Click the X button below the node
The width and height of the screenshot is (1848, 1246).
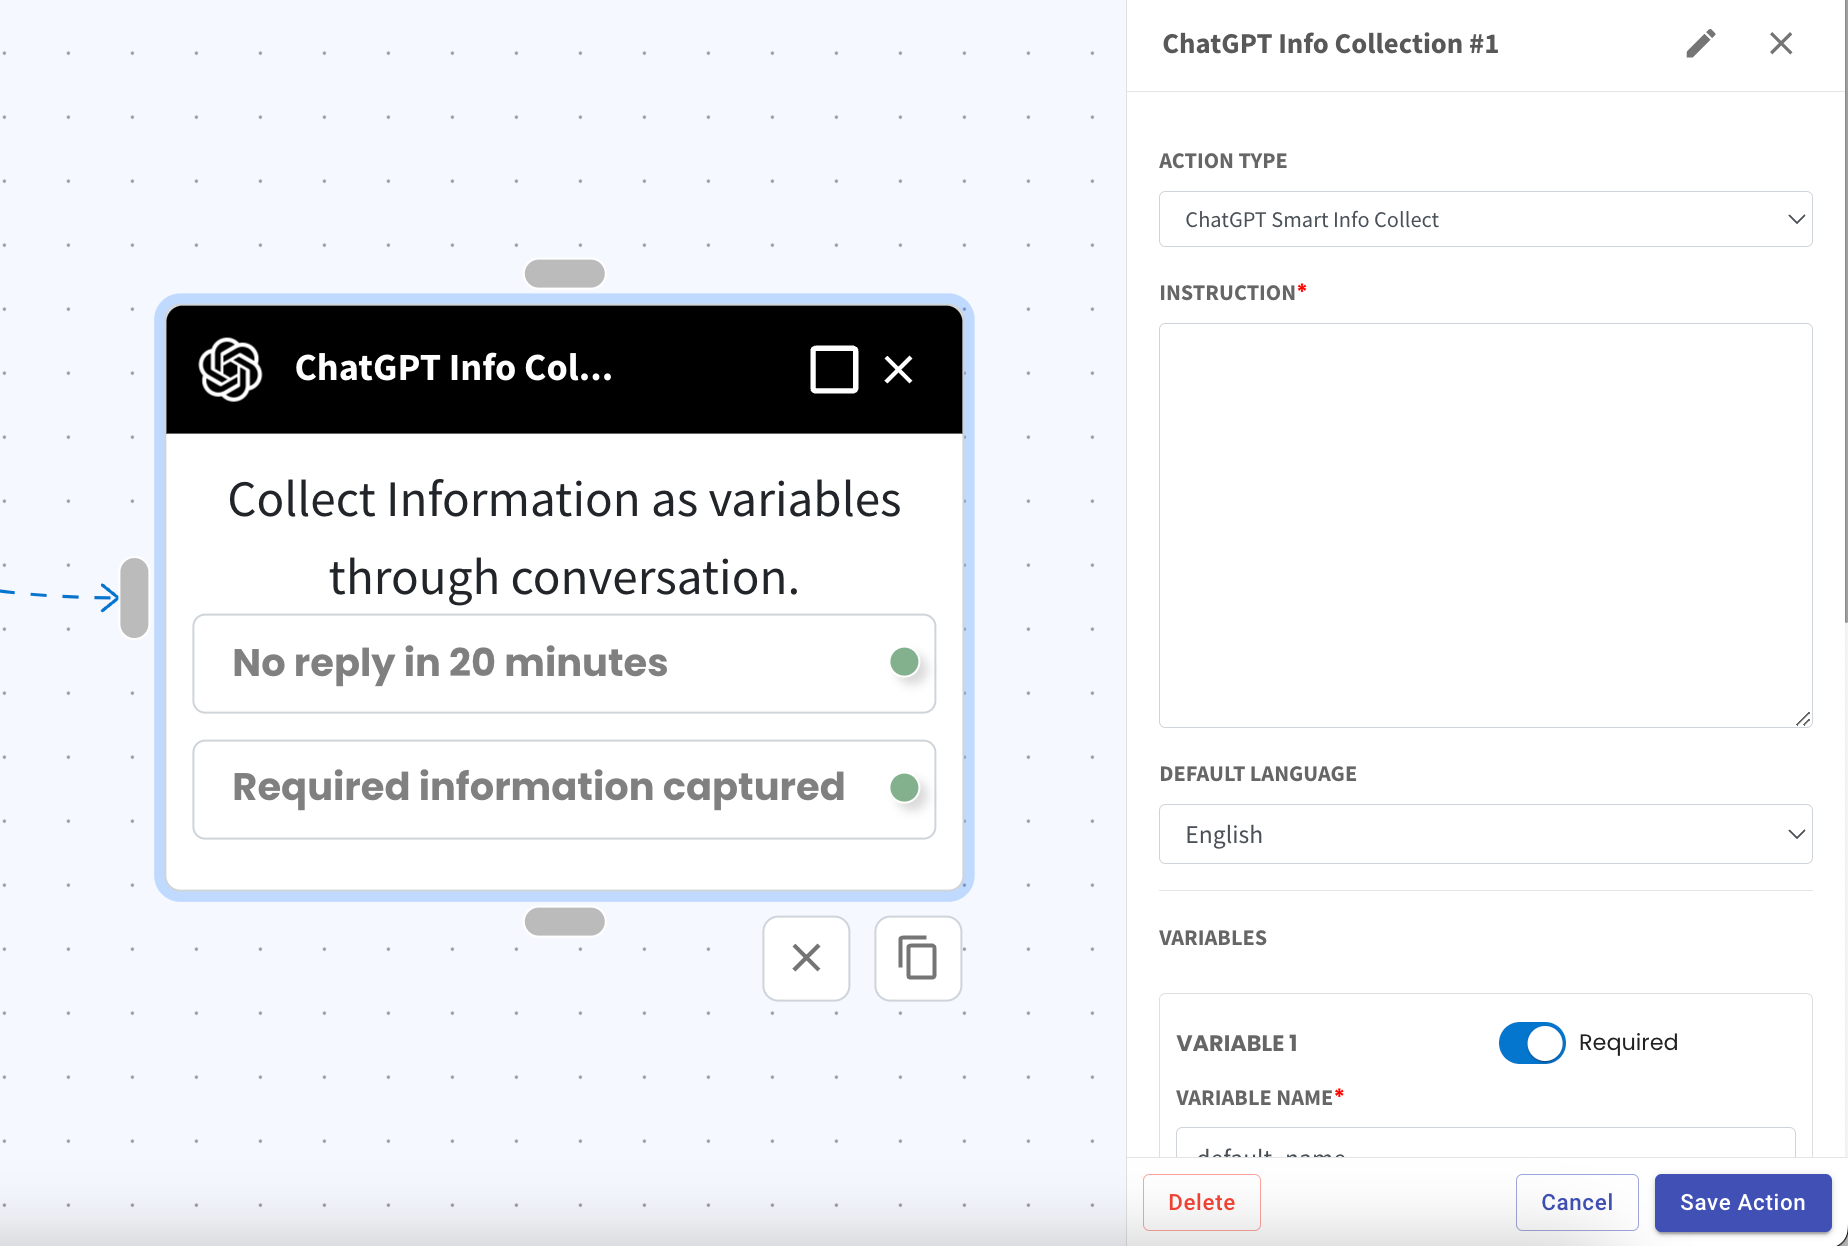(x=806, y=958)
